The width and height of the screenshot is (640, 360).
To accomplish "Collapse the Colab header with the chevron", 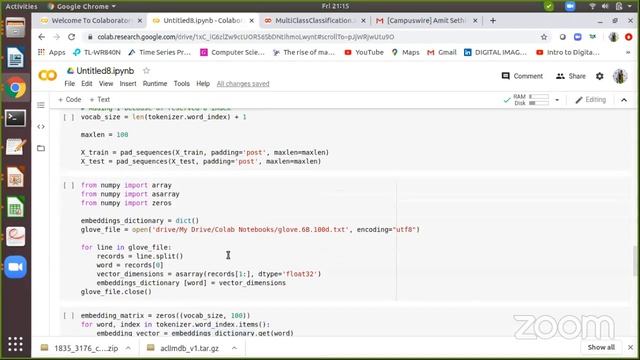I will tap(624, 100).
